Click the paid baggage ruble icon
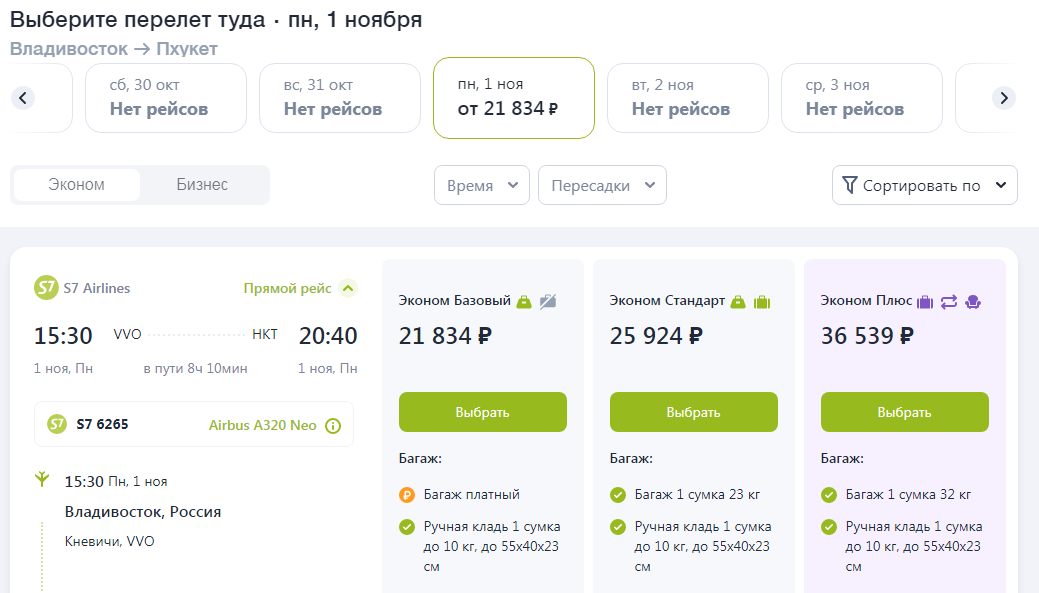The width and height of the screenshot is (1039, 593). (407, 495)
